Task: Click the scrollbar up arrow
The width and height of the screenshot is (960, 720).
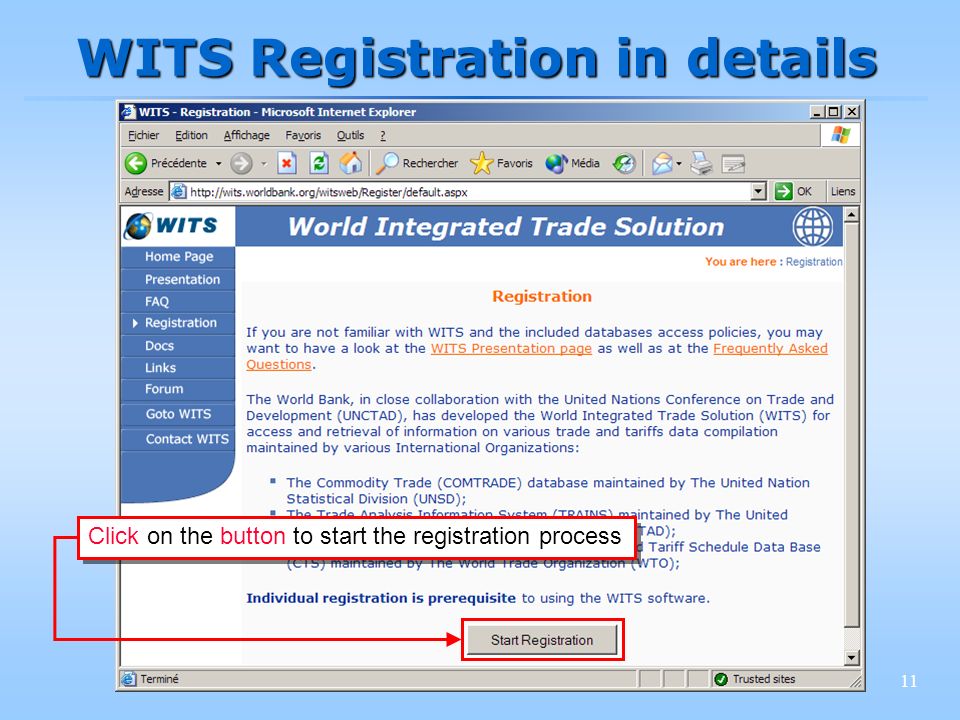Action: pyautogui.click(x=851, y=215)
